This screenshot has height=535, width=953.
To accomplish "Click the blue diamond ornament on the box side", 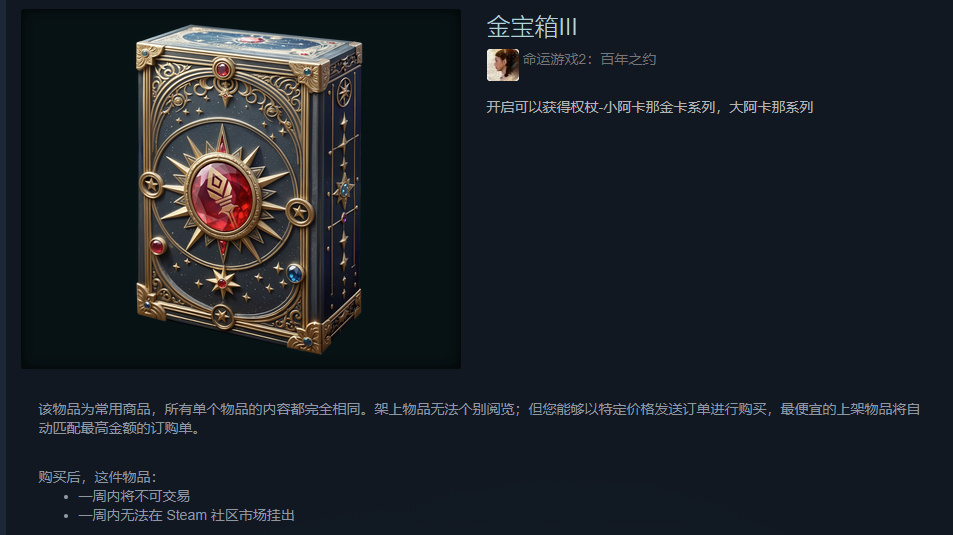I will pos(345,190).
